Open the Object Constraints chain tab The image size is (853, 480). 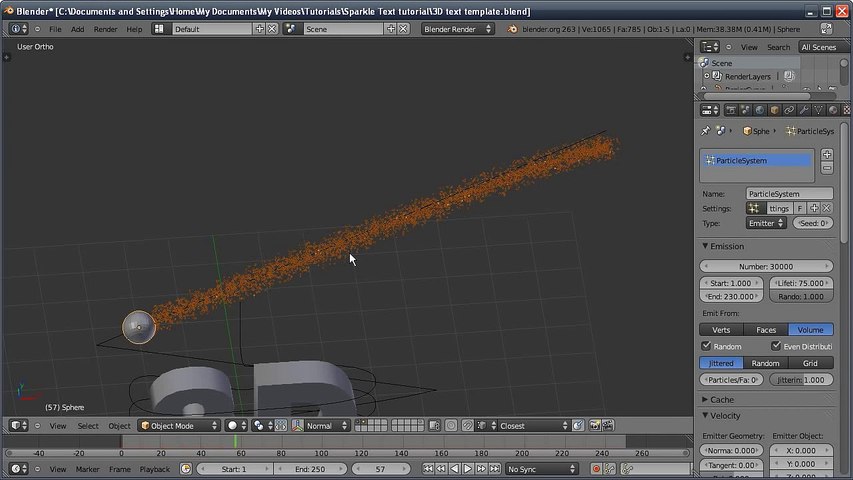click(789, 110)
